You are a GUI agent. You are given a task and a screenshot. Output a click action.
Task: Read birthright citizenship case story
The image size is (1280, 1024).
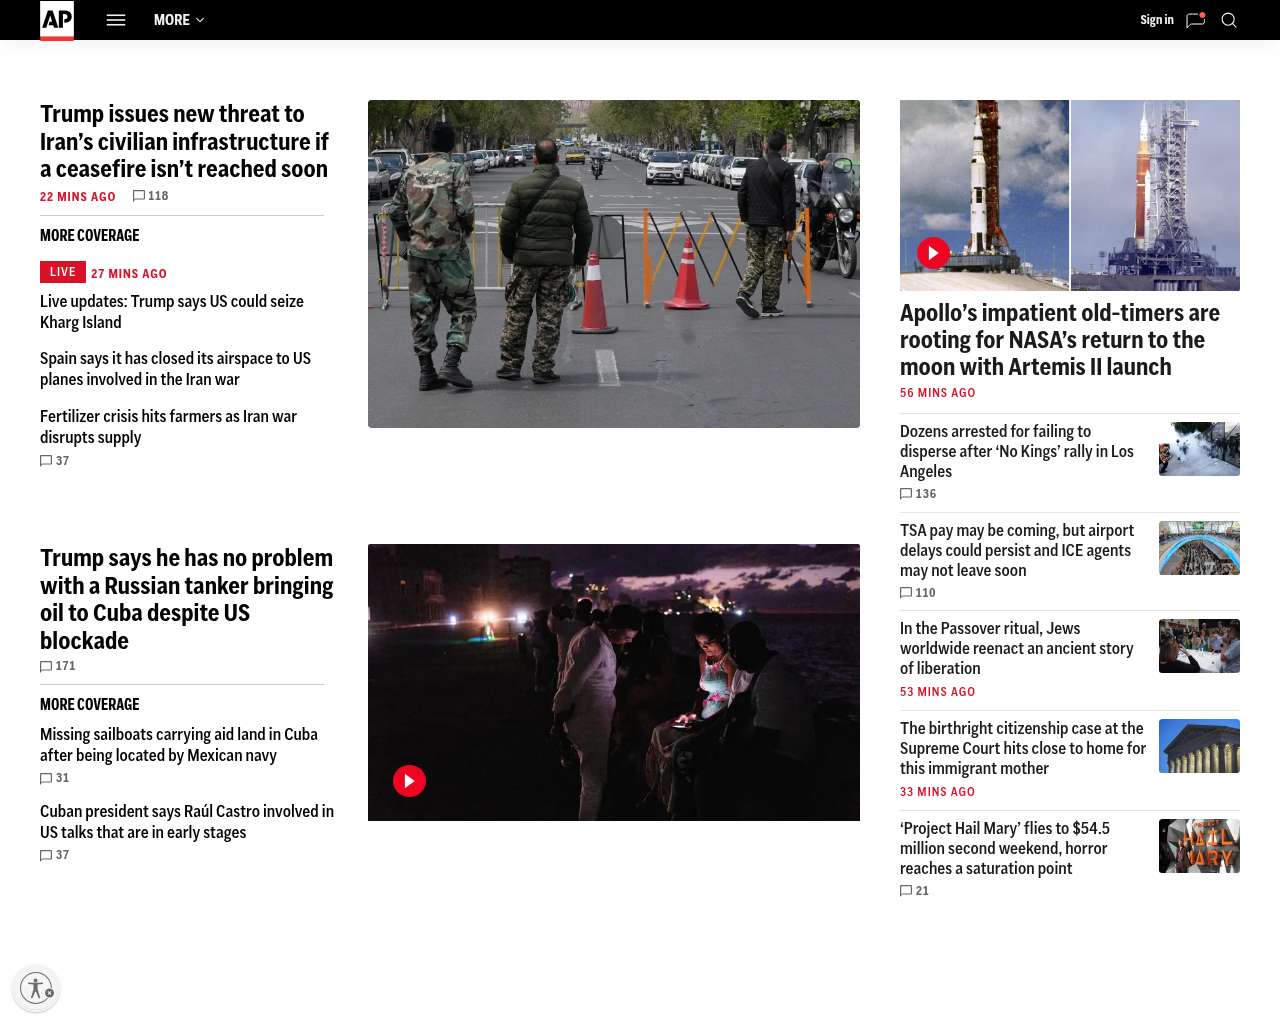point(1023,748)
